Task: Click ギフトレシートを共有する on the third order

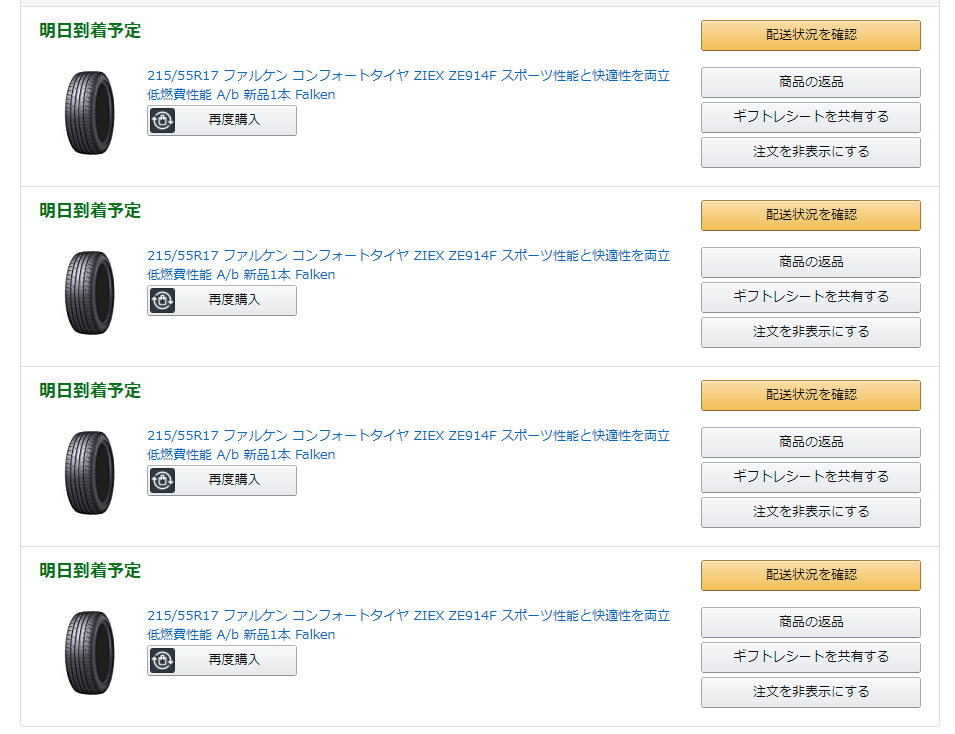Action: click(810, 477)
